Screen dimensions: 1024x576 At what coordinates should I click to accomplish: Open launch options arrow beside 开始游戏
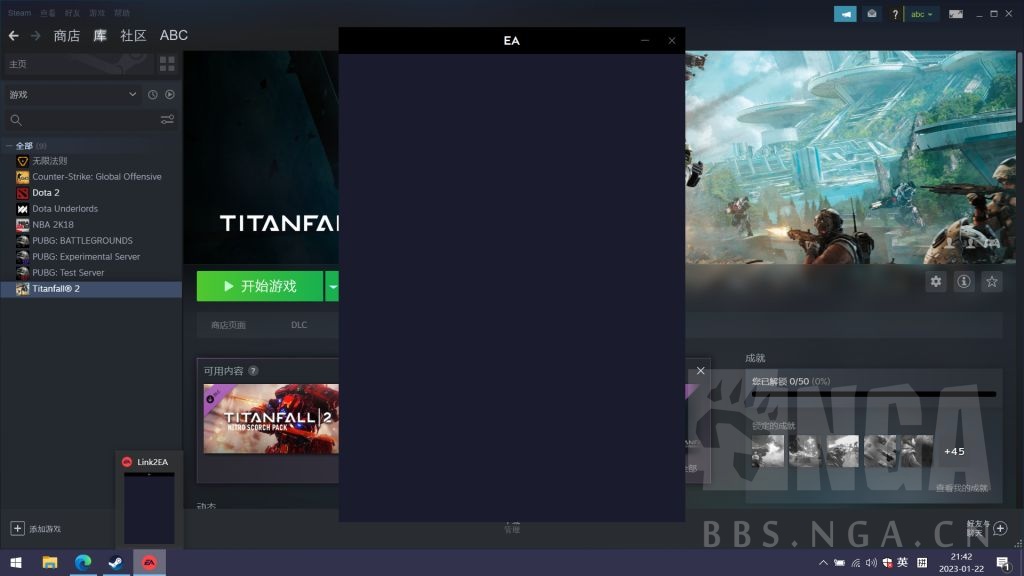(x=334, y=286)
